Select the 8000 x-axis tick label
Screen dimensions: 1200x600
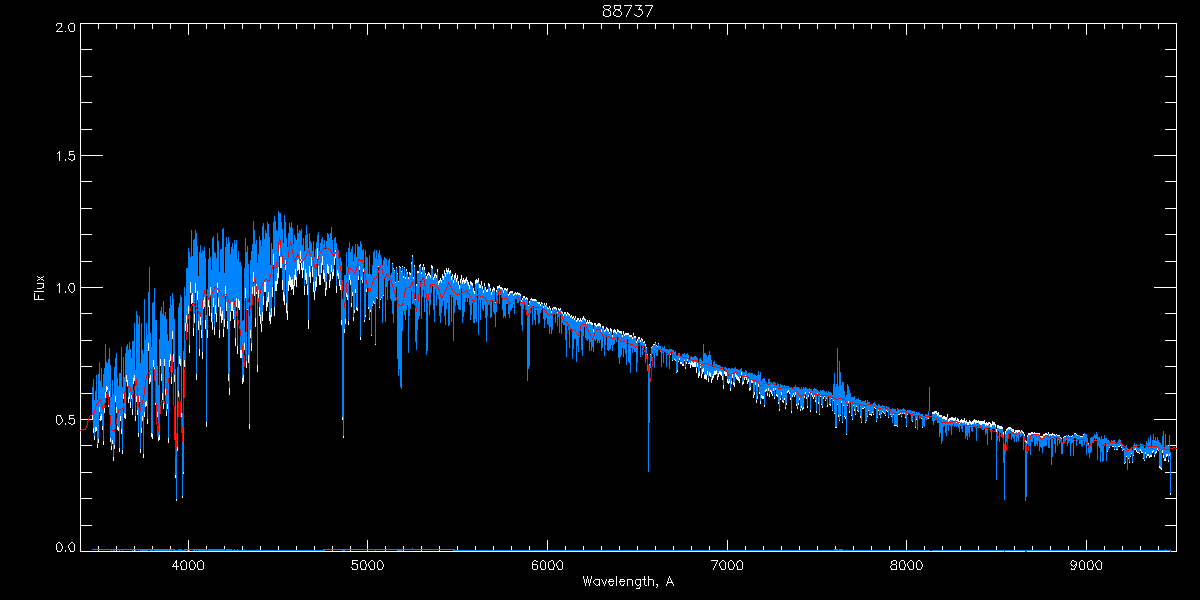click(907, 565)
